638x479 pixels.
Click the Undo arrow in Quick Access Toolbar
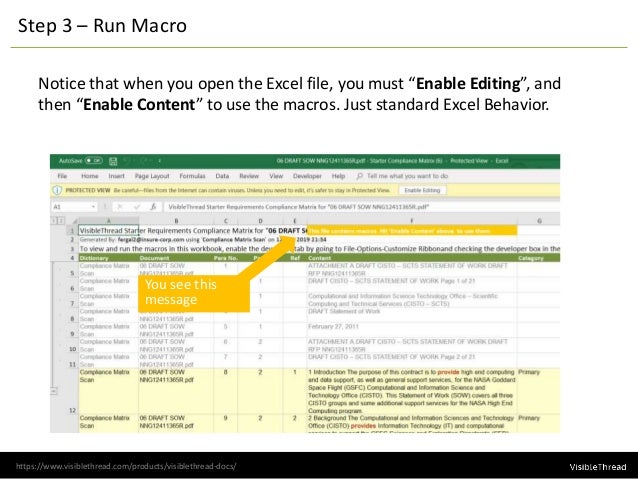pyautogui.click(x=127, y=161)
